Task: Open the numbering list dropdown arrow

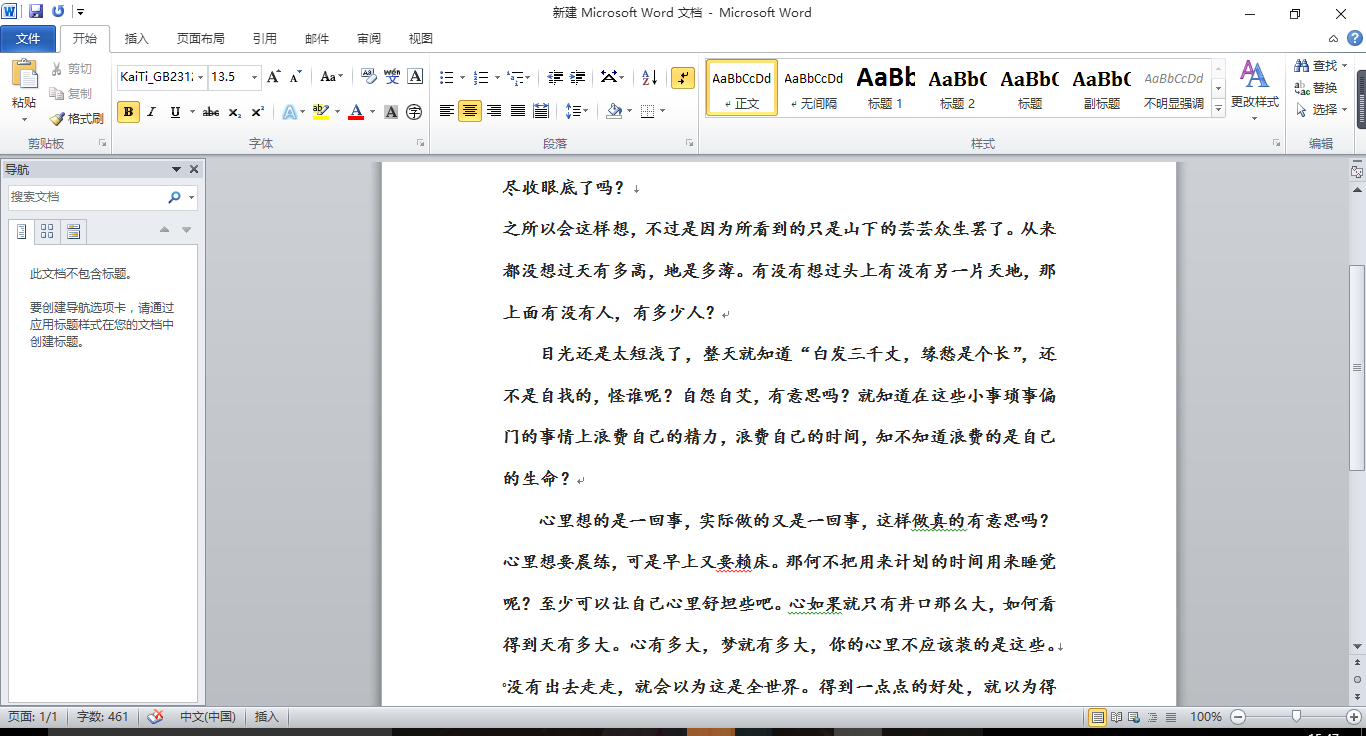Action: [x=496, y=77]
